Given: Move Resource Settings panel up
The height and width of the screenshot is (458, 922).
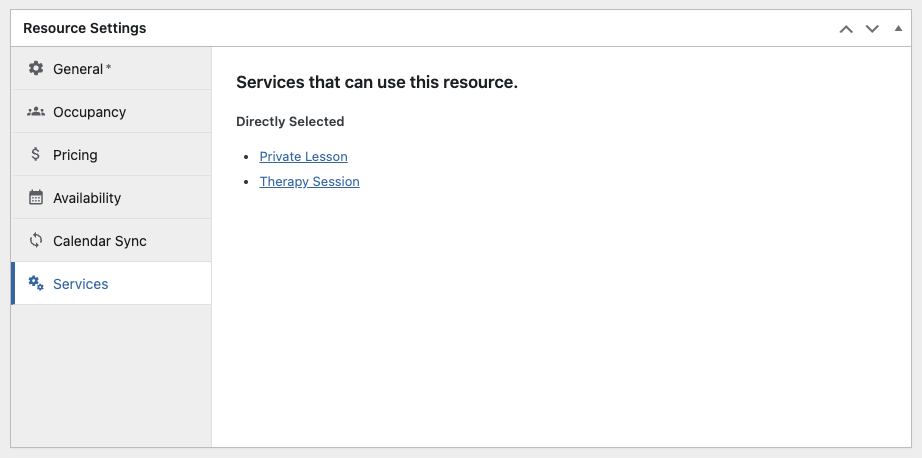Looking at the screenshot, I should click(x=846, y=29).
